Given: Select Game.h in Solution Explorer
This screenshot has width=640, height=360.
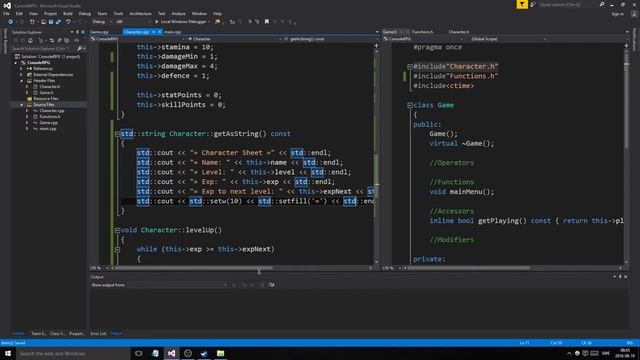Looking at the screenshot, I should [x=46, y=93].
